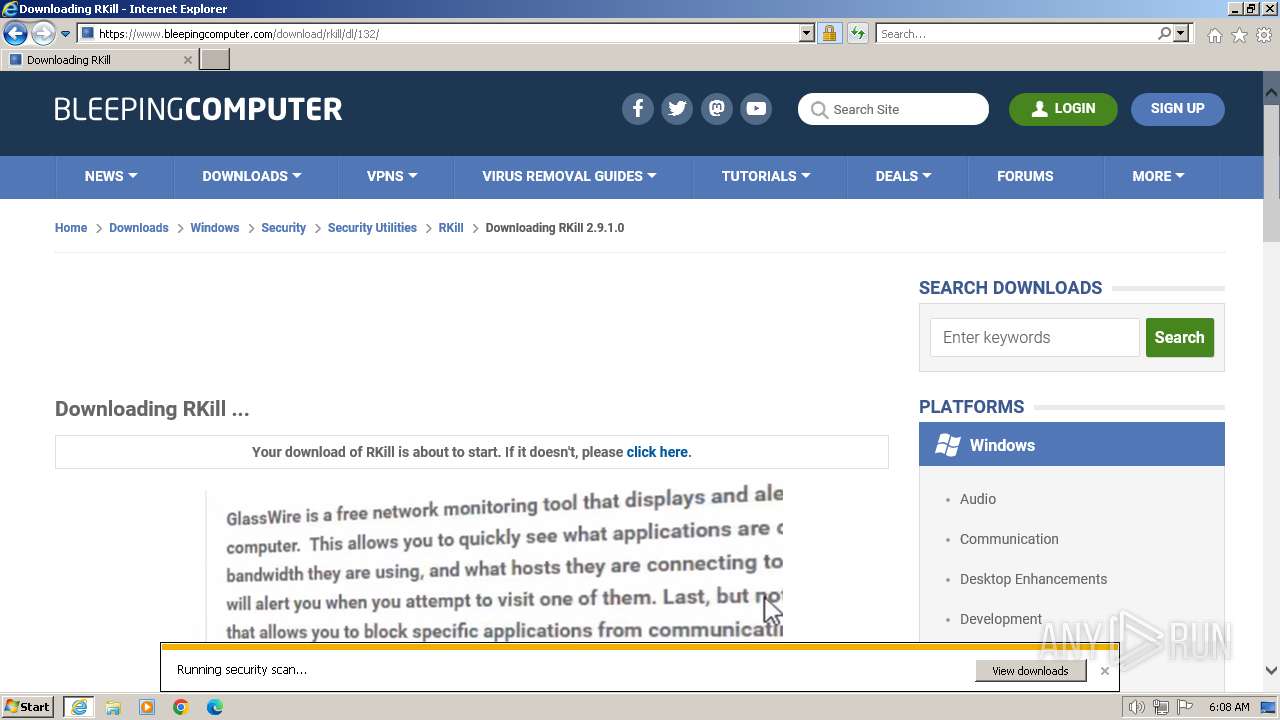
Task: Click the refresh page icon
Action: (x=857, y=34)
